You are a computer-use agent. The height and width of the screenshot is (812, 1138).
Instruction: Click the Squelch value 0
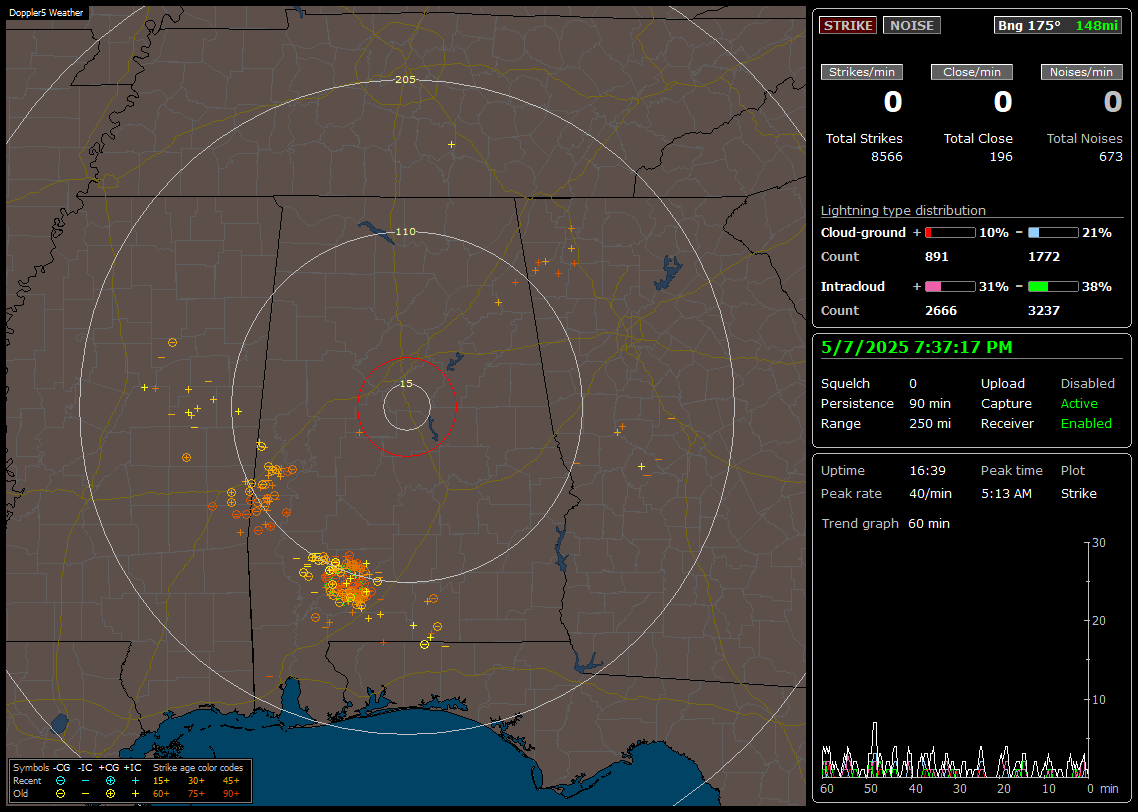[913, 384]
